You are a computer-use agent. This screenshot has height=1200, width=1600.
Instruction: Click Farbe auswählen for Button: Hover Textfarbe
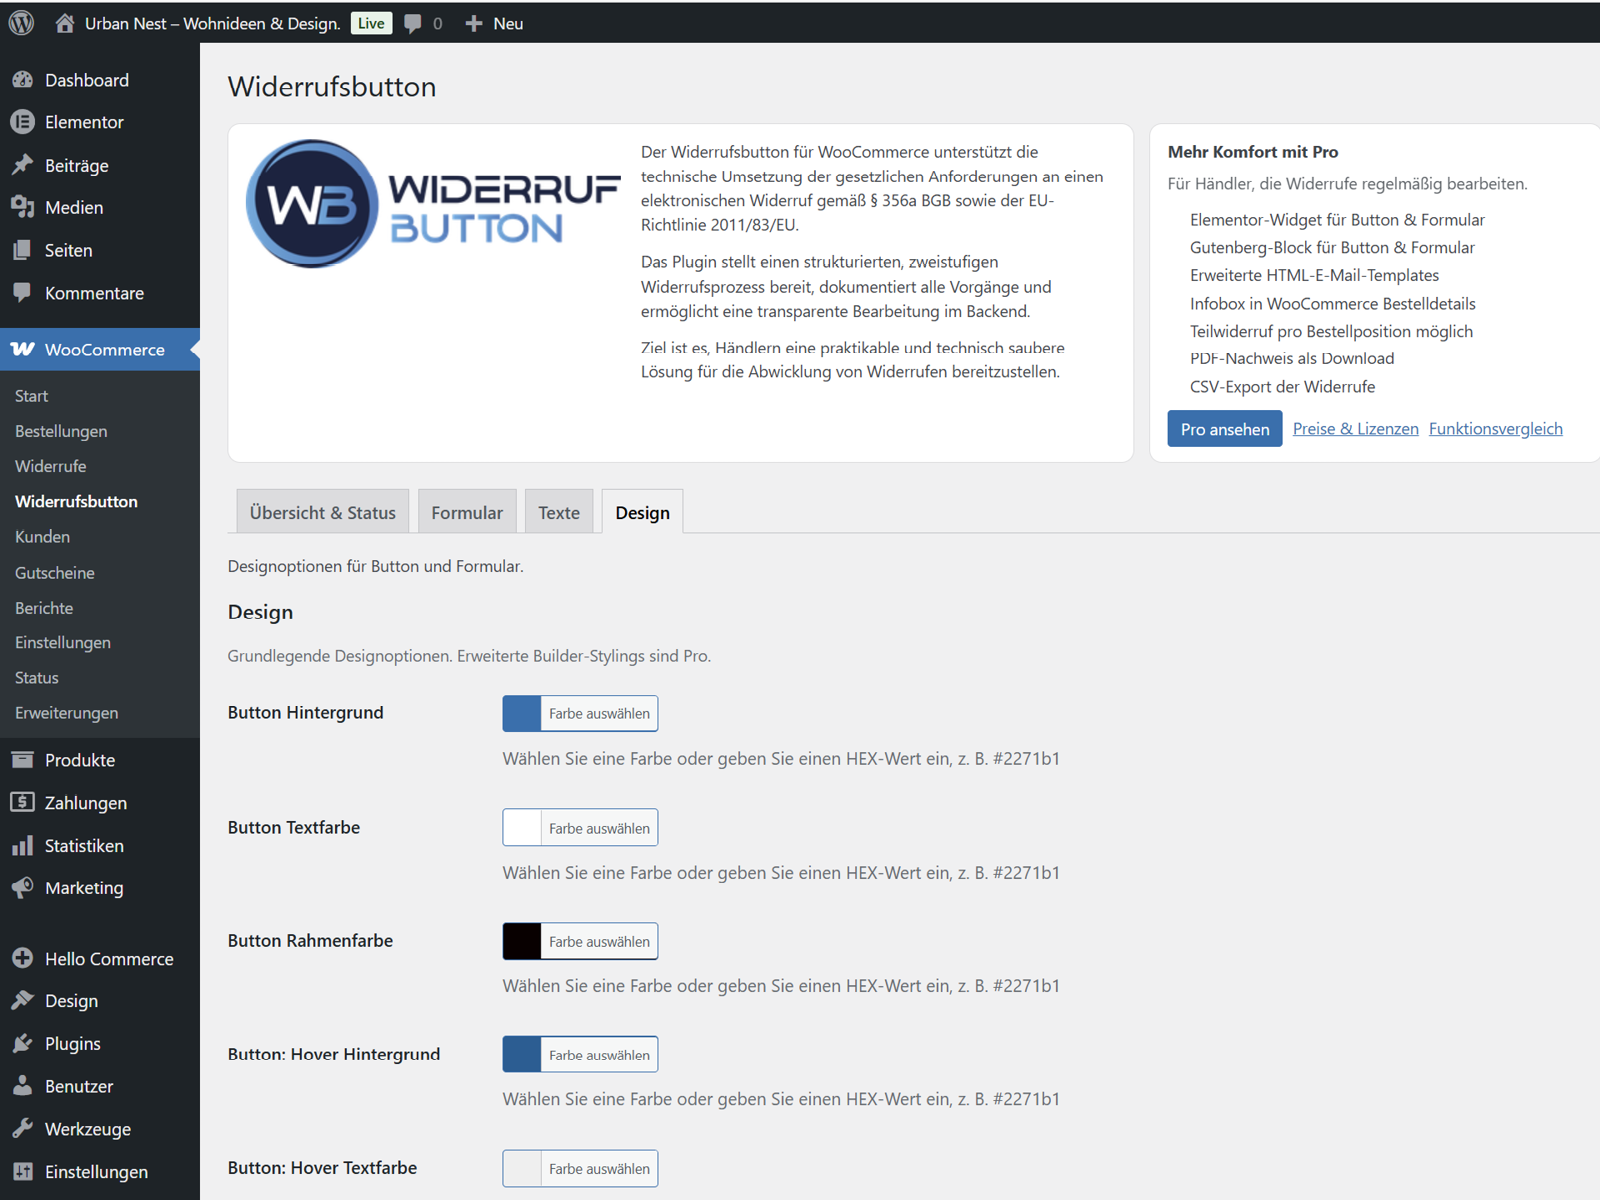(599, 1168)
